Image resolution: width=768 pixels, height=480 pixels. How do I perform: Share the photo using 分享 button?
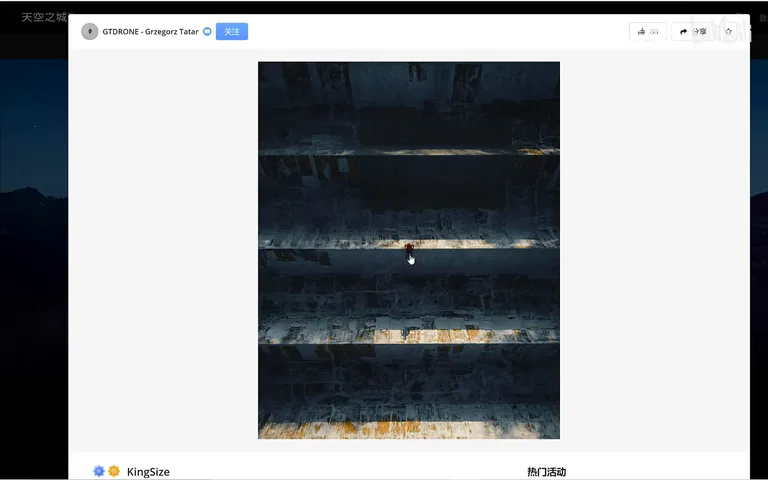[693, 31]
